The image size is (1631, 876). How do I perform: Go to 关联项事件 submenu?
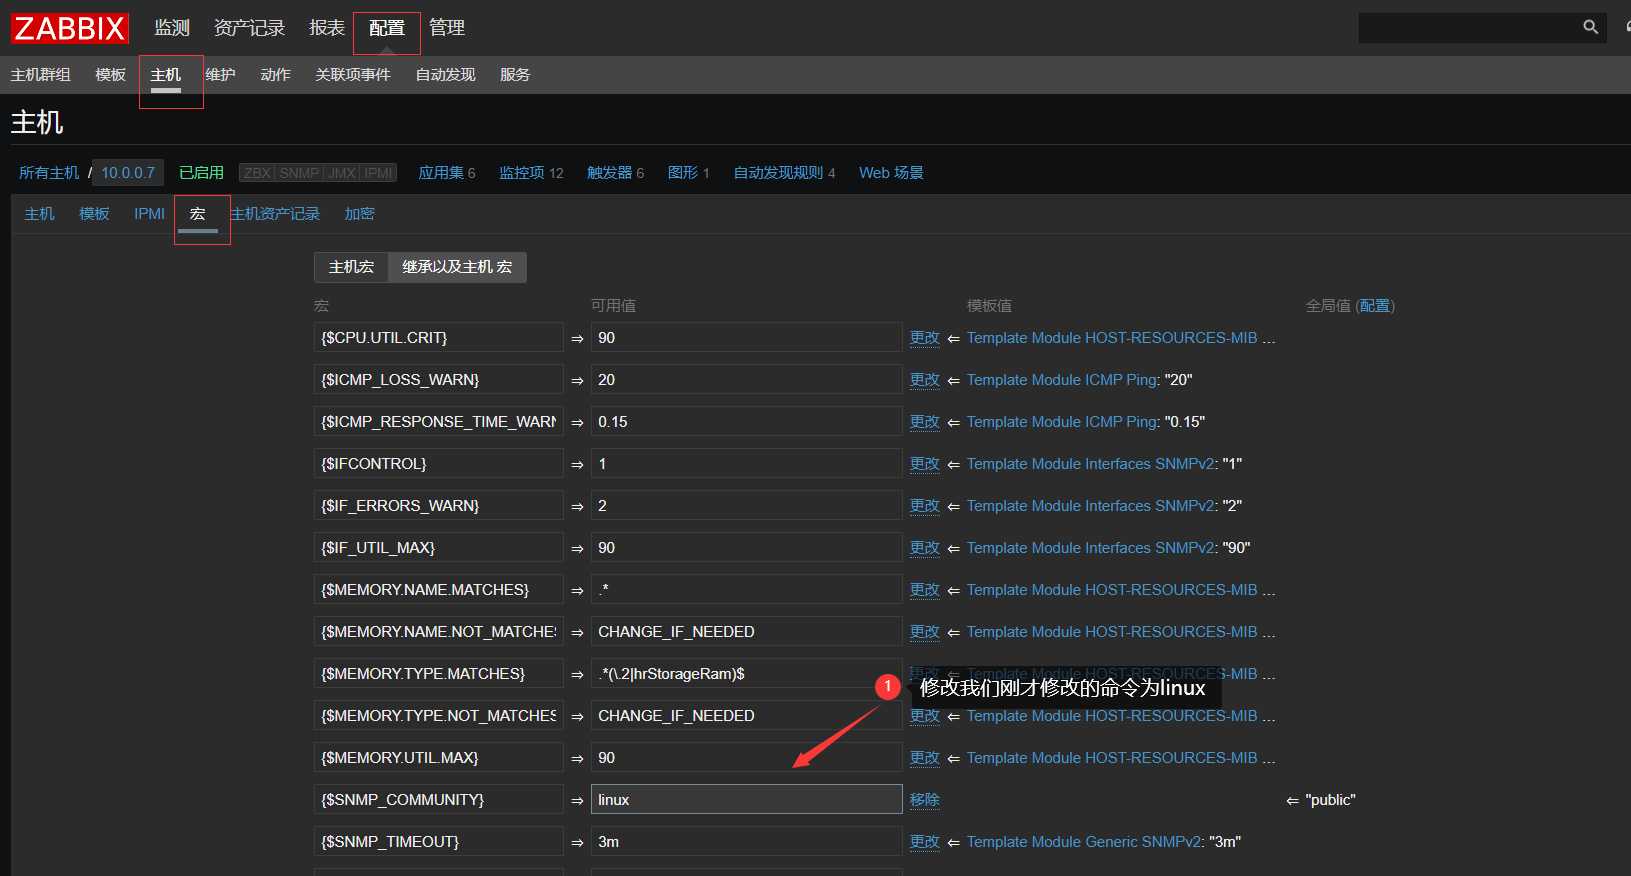coord(353,75)
